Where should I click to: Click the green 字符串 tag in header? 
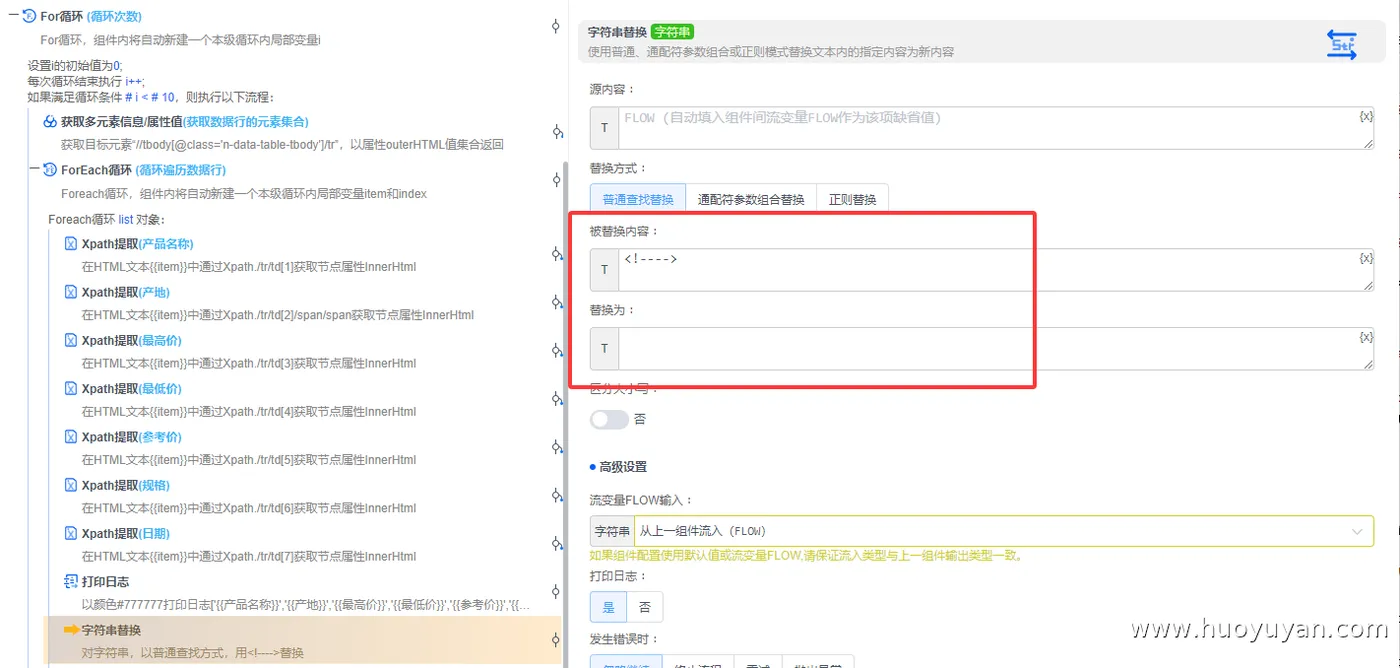pyautogui.click(x=672, y=32)
